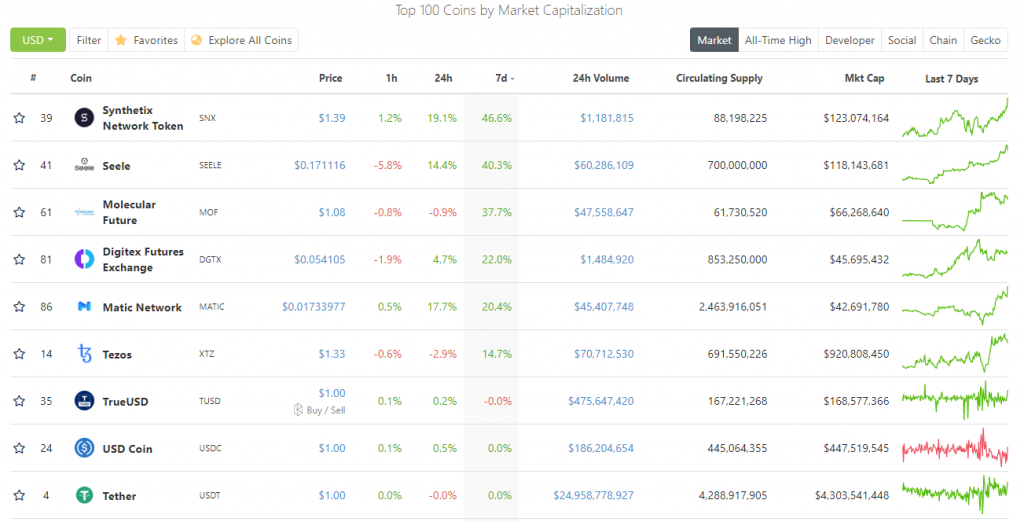The width and height of the screenshot is (1024, 522).
Task: Click Matic price $0.01733977
Action: click(313, 306)
